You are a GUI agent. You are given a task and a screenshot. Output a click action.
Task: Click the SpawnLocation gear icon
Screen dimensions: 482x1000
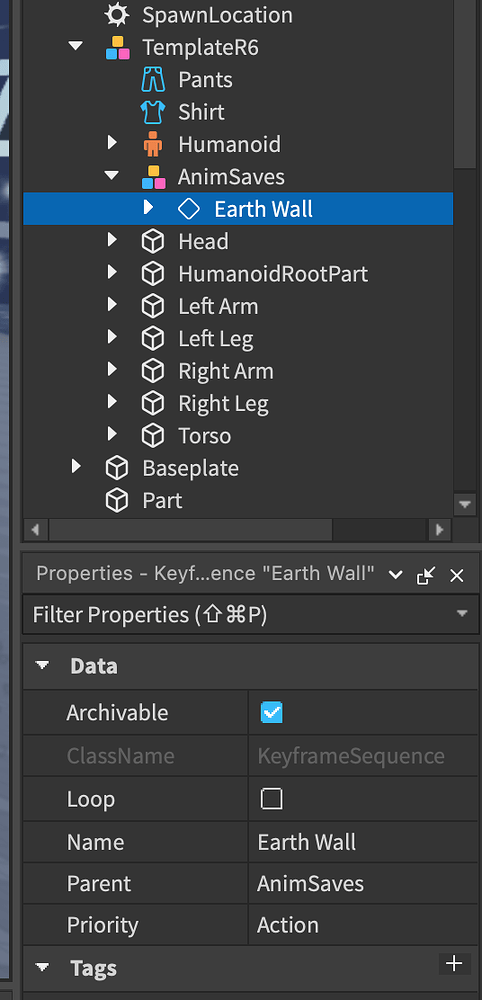click(x=117, y=15)
